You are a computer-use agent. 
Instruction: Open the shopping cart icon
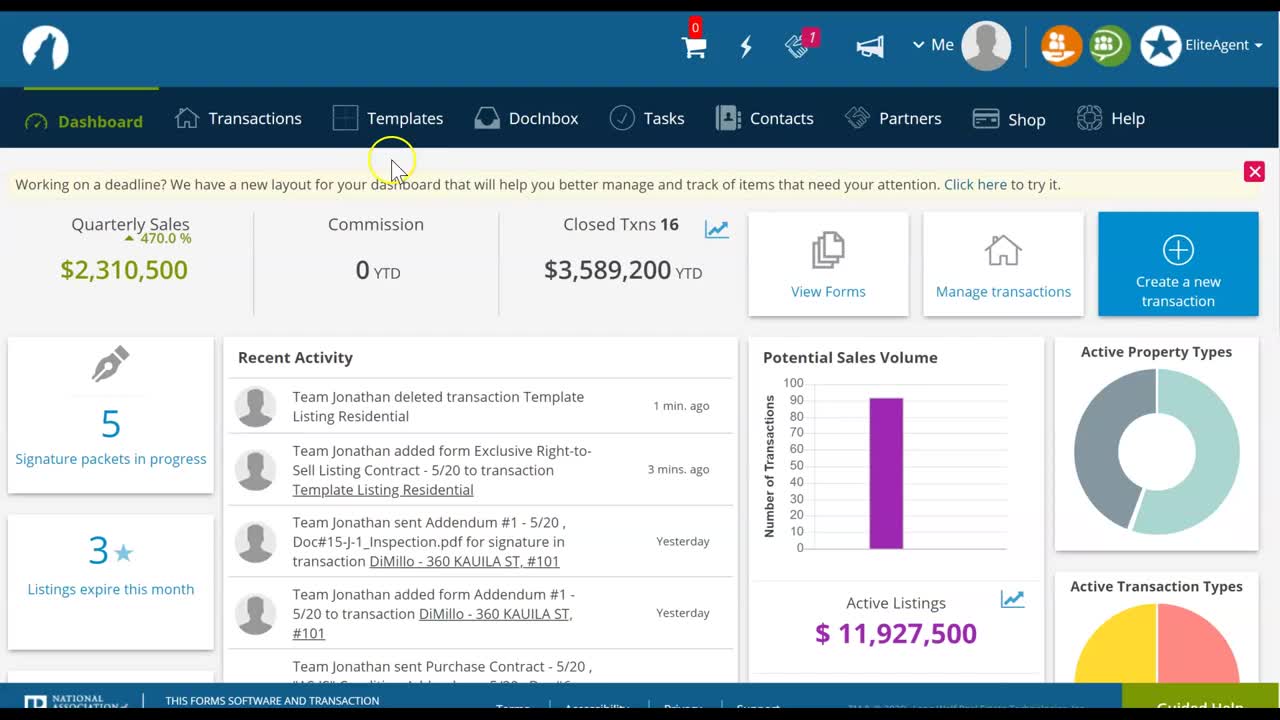694,47
